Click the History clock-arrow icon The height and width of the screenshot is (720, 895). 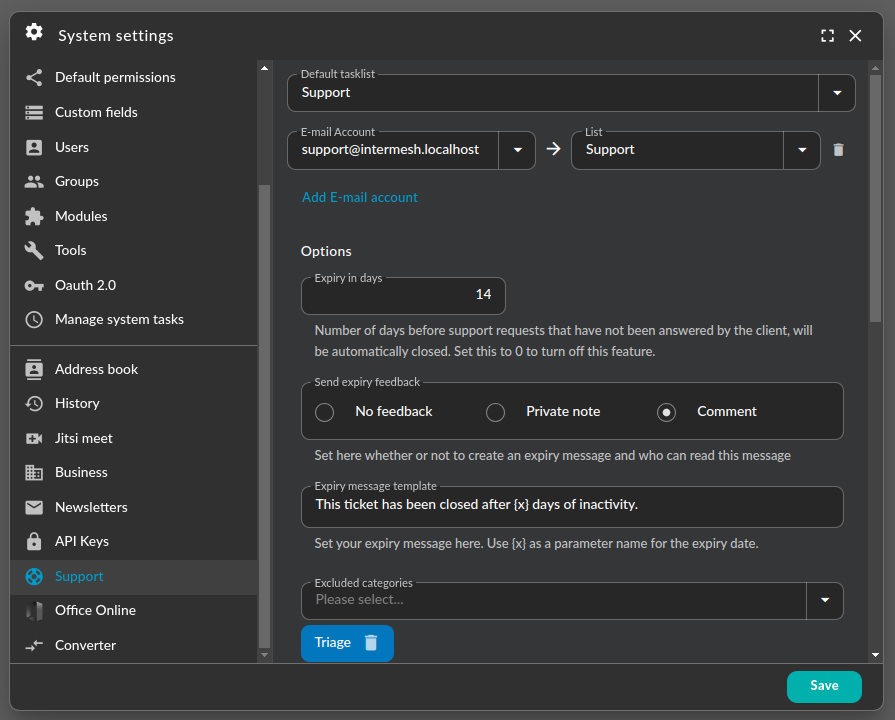(x=34, y=404)
